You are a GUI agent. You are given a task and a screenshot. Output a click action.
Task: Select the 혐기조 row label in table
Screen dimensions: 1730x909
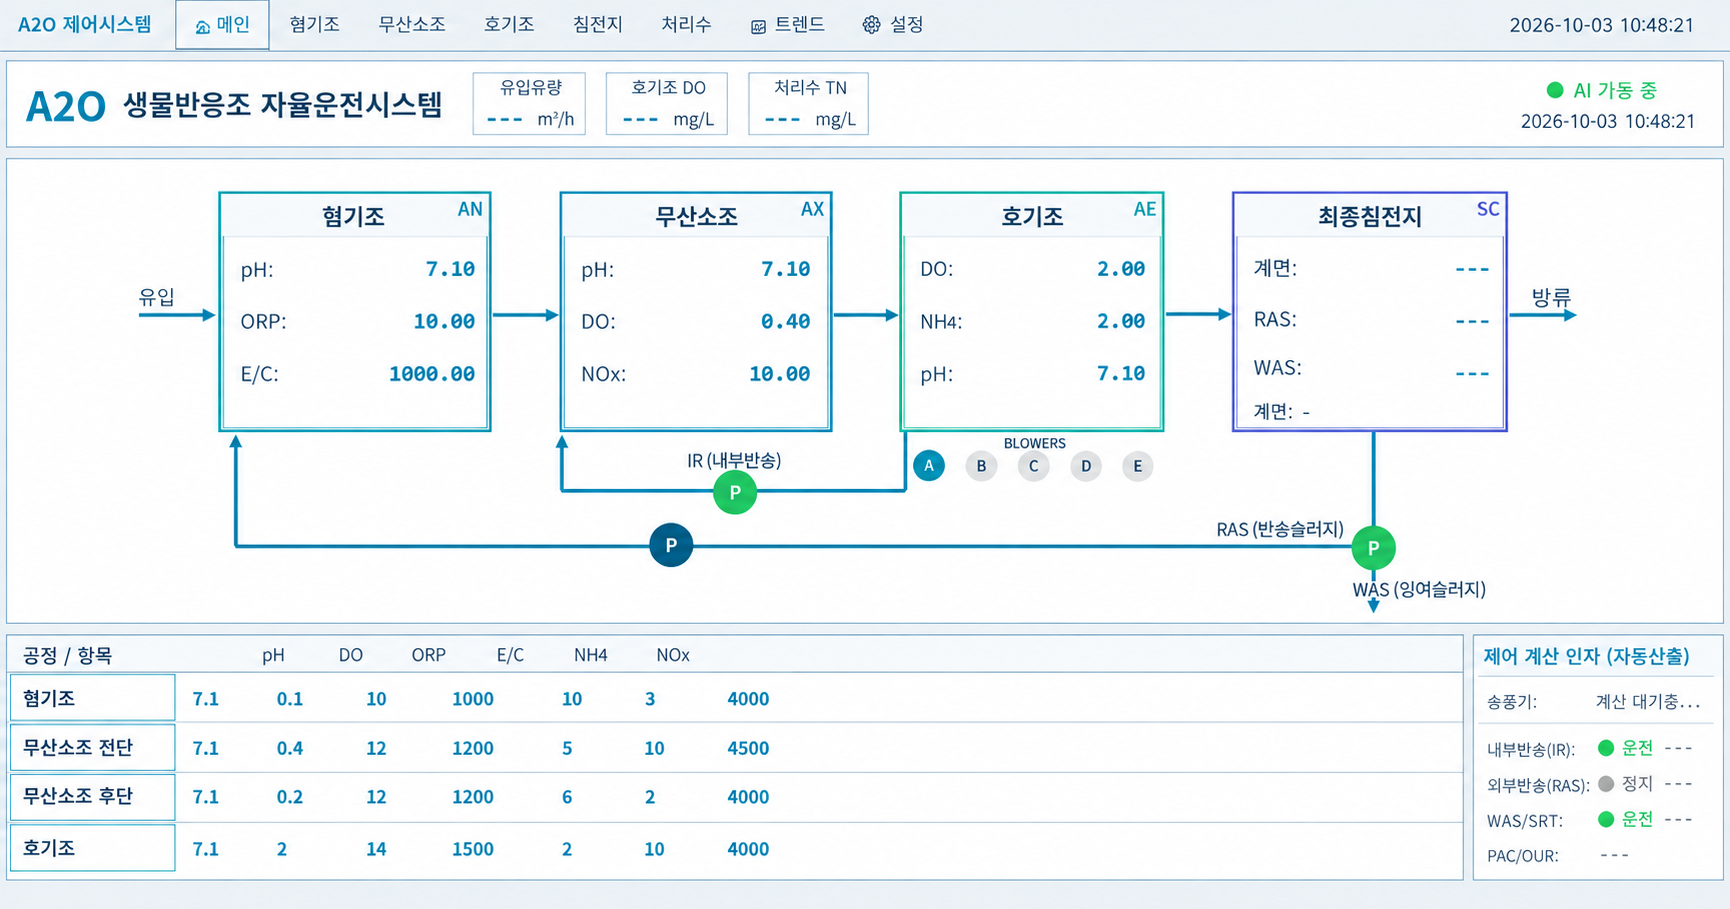coord(92,698)
